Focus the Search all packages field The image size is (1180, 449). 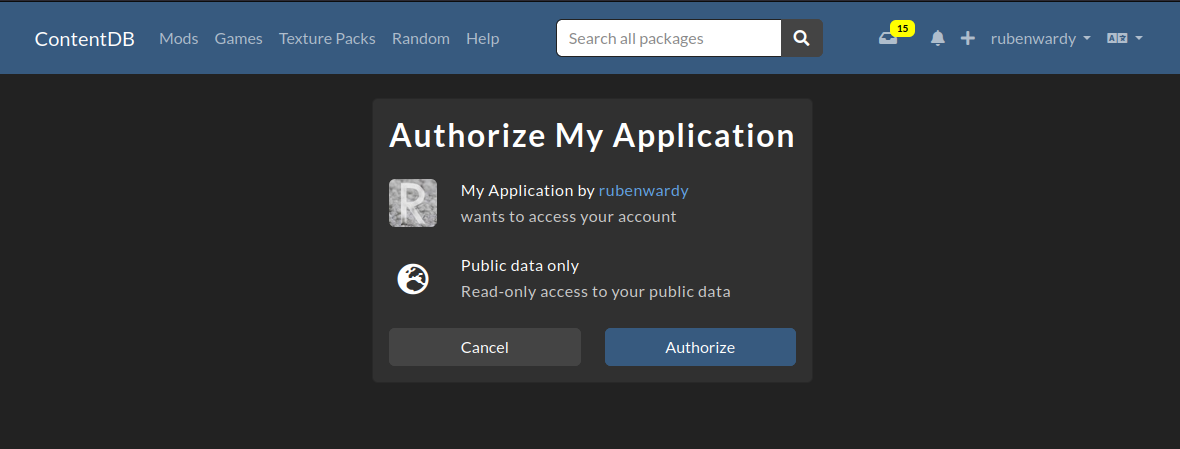pyautogui.click(x=669, y=38)
